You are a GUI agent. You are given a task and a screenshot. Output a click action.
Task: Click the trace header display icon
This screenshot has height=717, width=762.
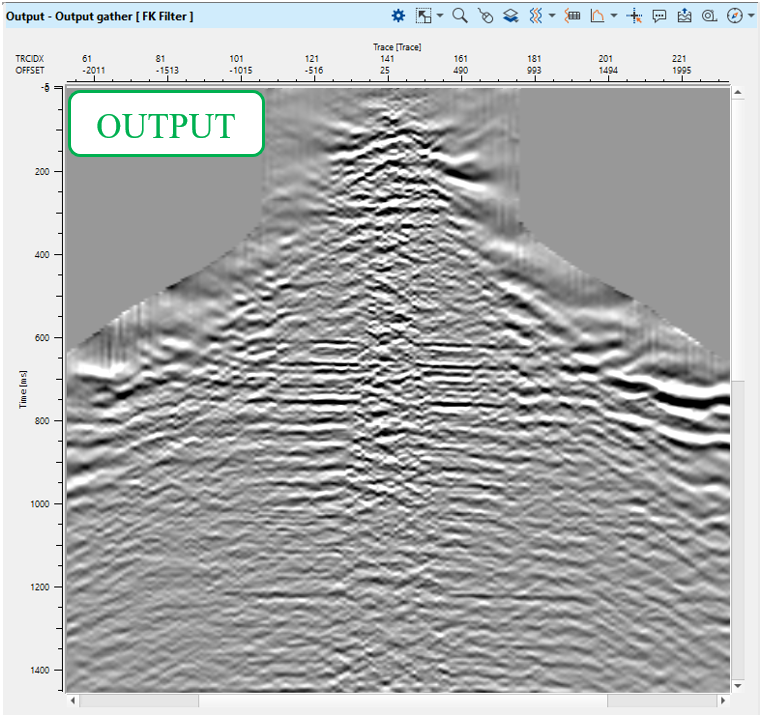(573, 16)
